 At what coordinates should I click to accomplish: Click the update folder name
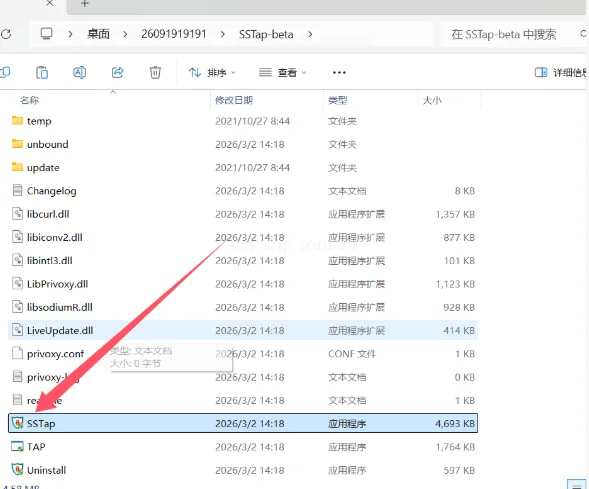(x=43, y=168)
